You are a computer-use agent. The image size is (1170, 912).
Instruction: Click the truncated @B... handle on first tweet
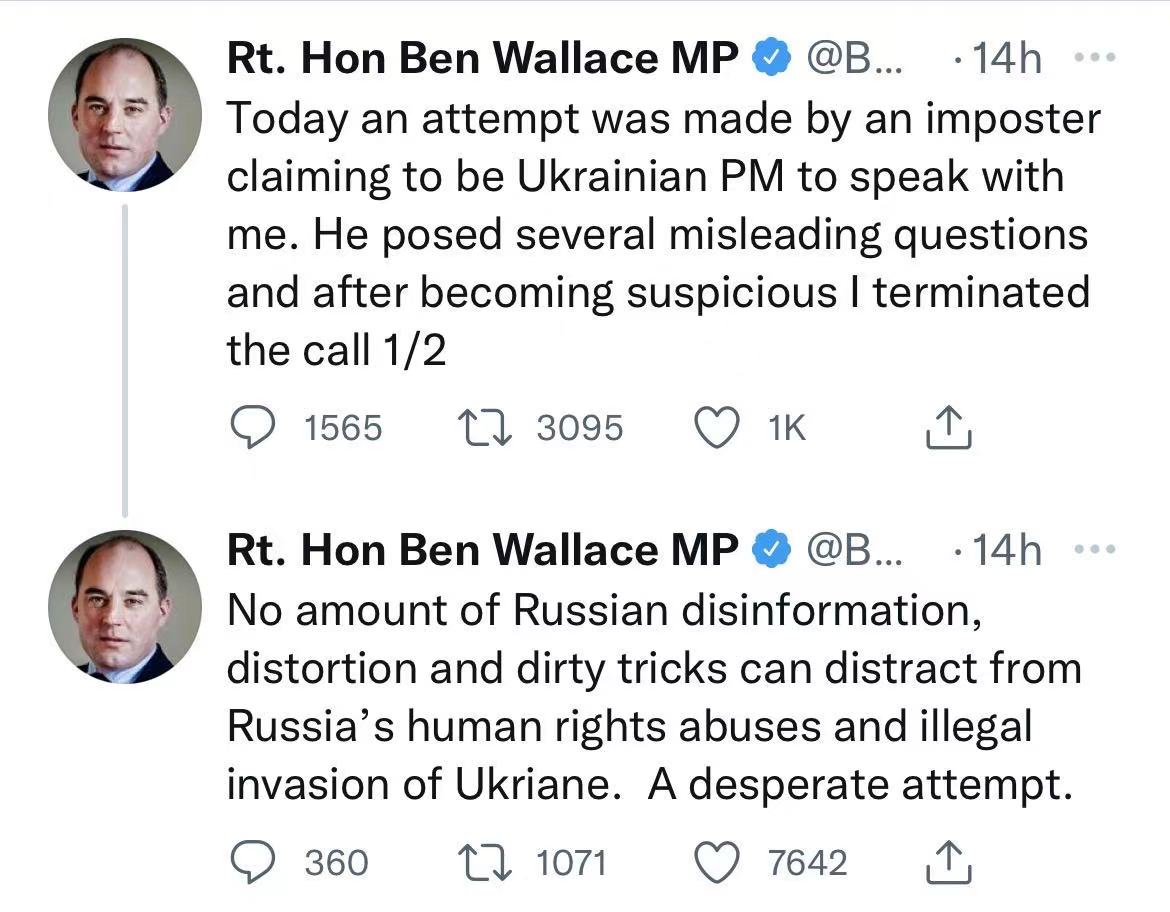click(852, 60)
